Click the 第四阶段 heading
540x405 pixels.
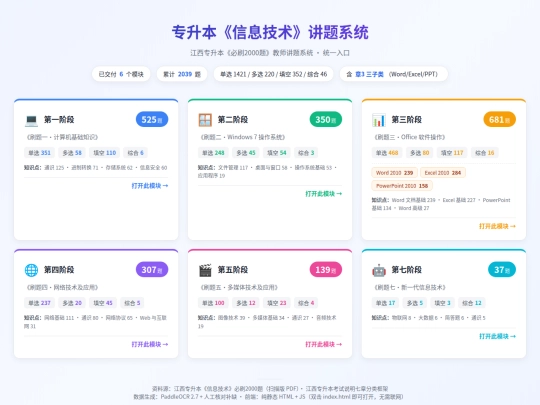pyautogui.click(x=59, y=270)
